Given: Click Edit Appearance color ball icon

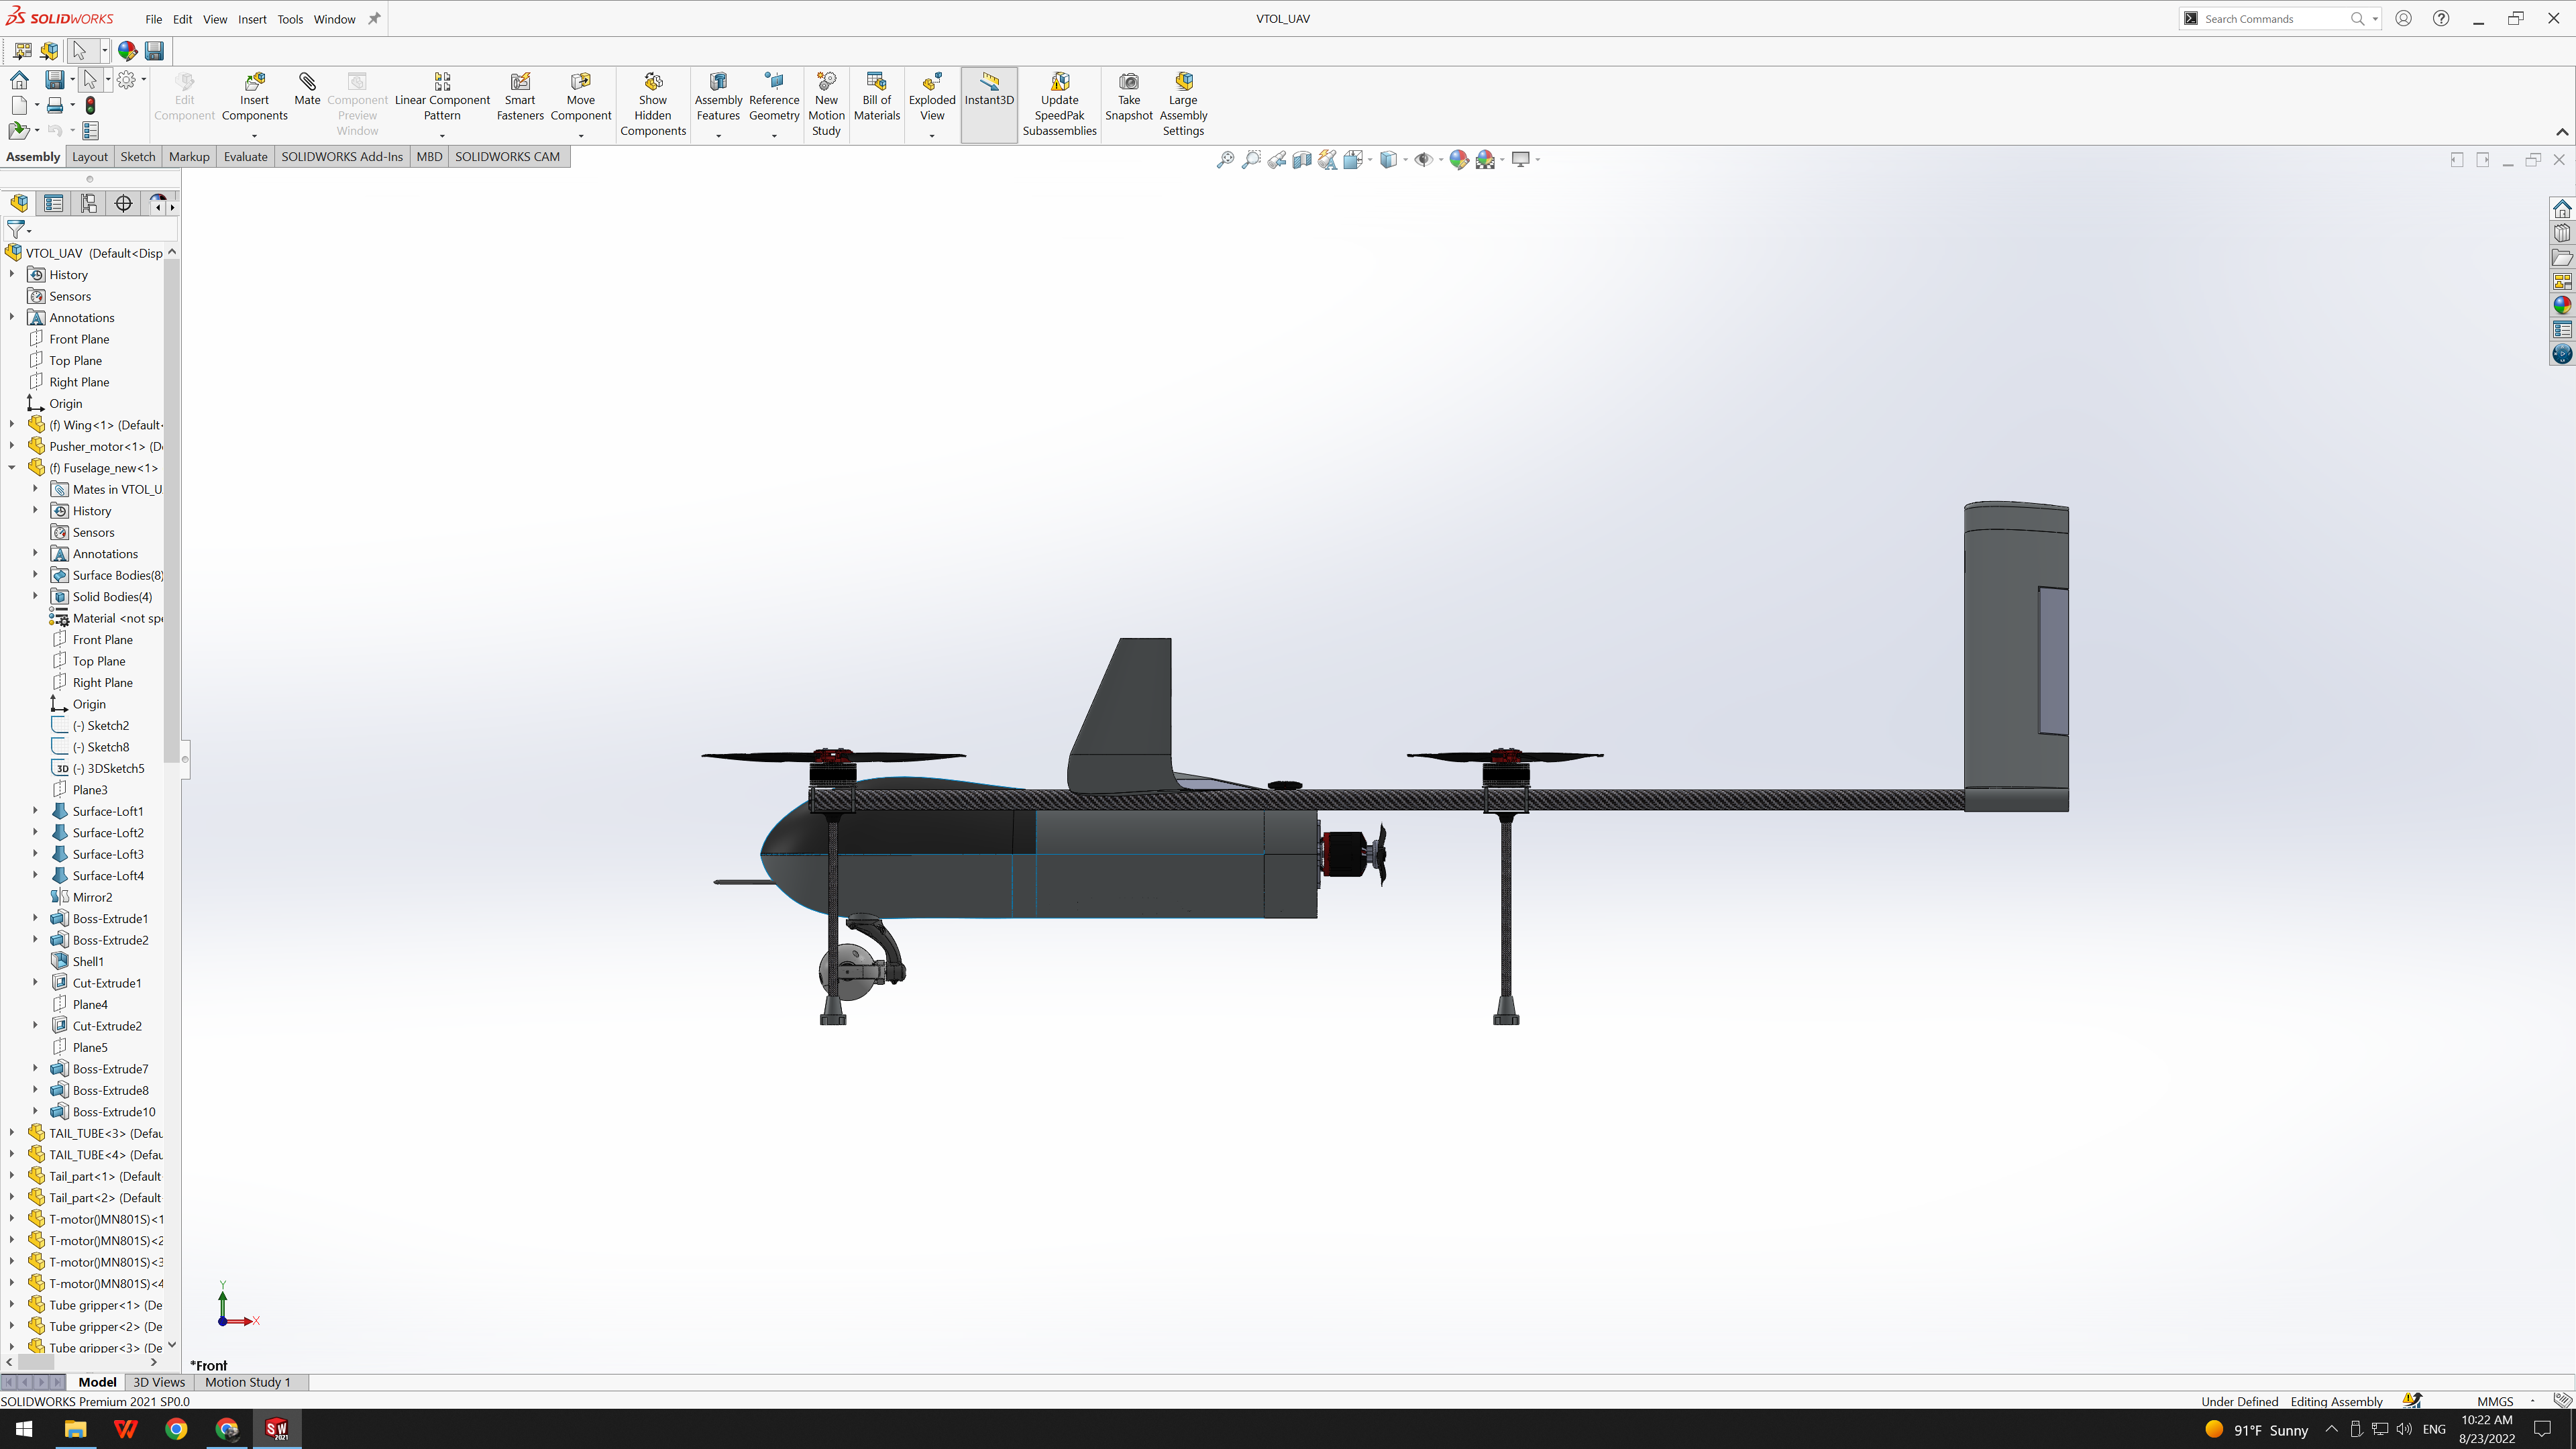Looking at the screenshot, I should 1458,160.
